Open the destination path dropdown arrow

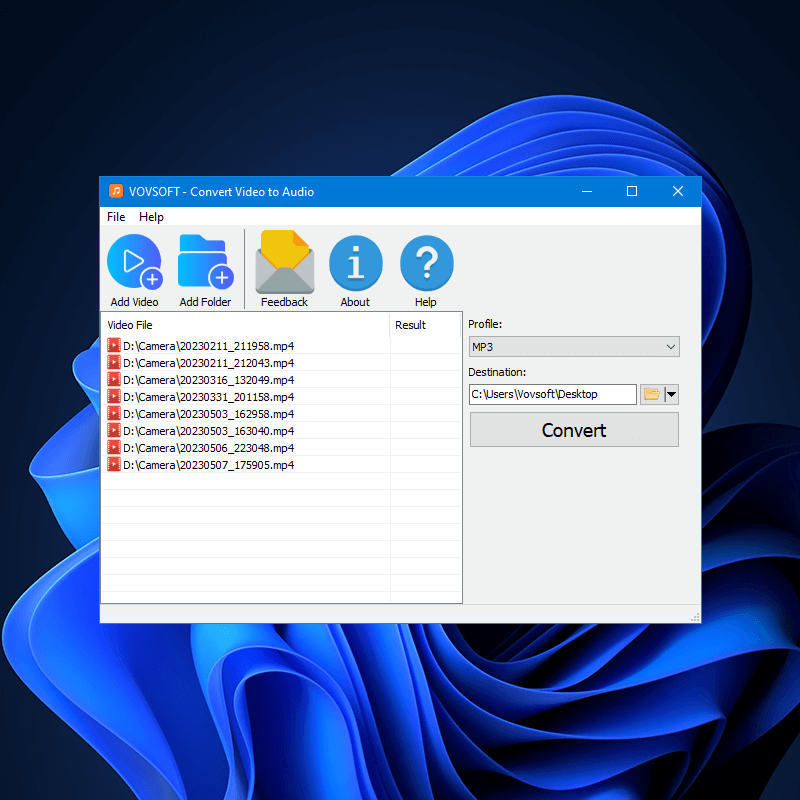[671, 394]
